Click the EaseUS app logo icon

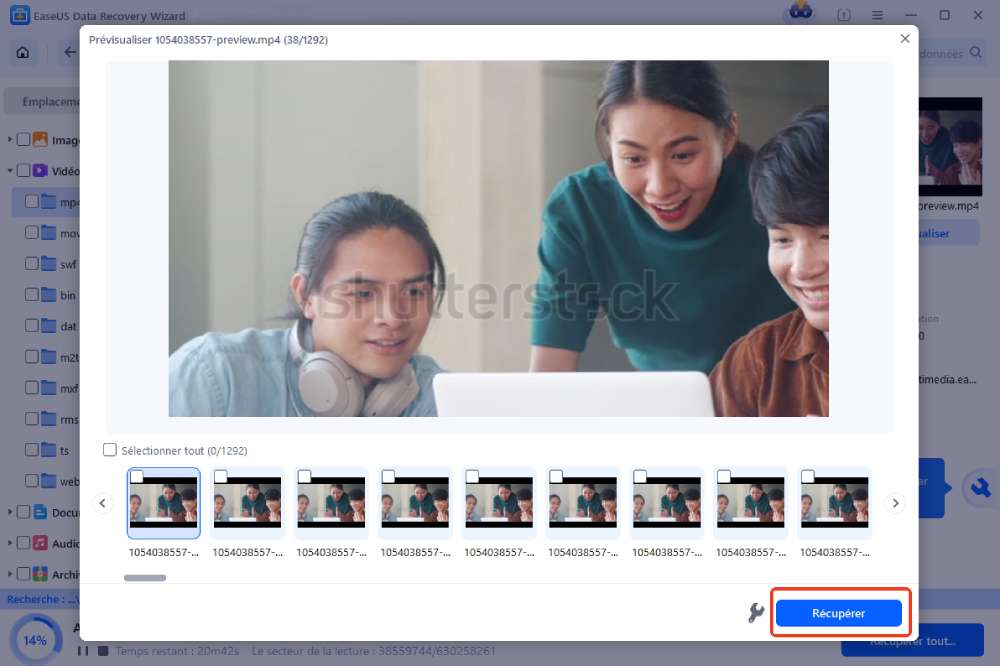click(x=20, y=15)
